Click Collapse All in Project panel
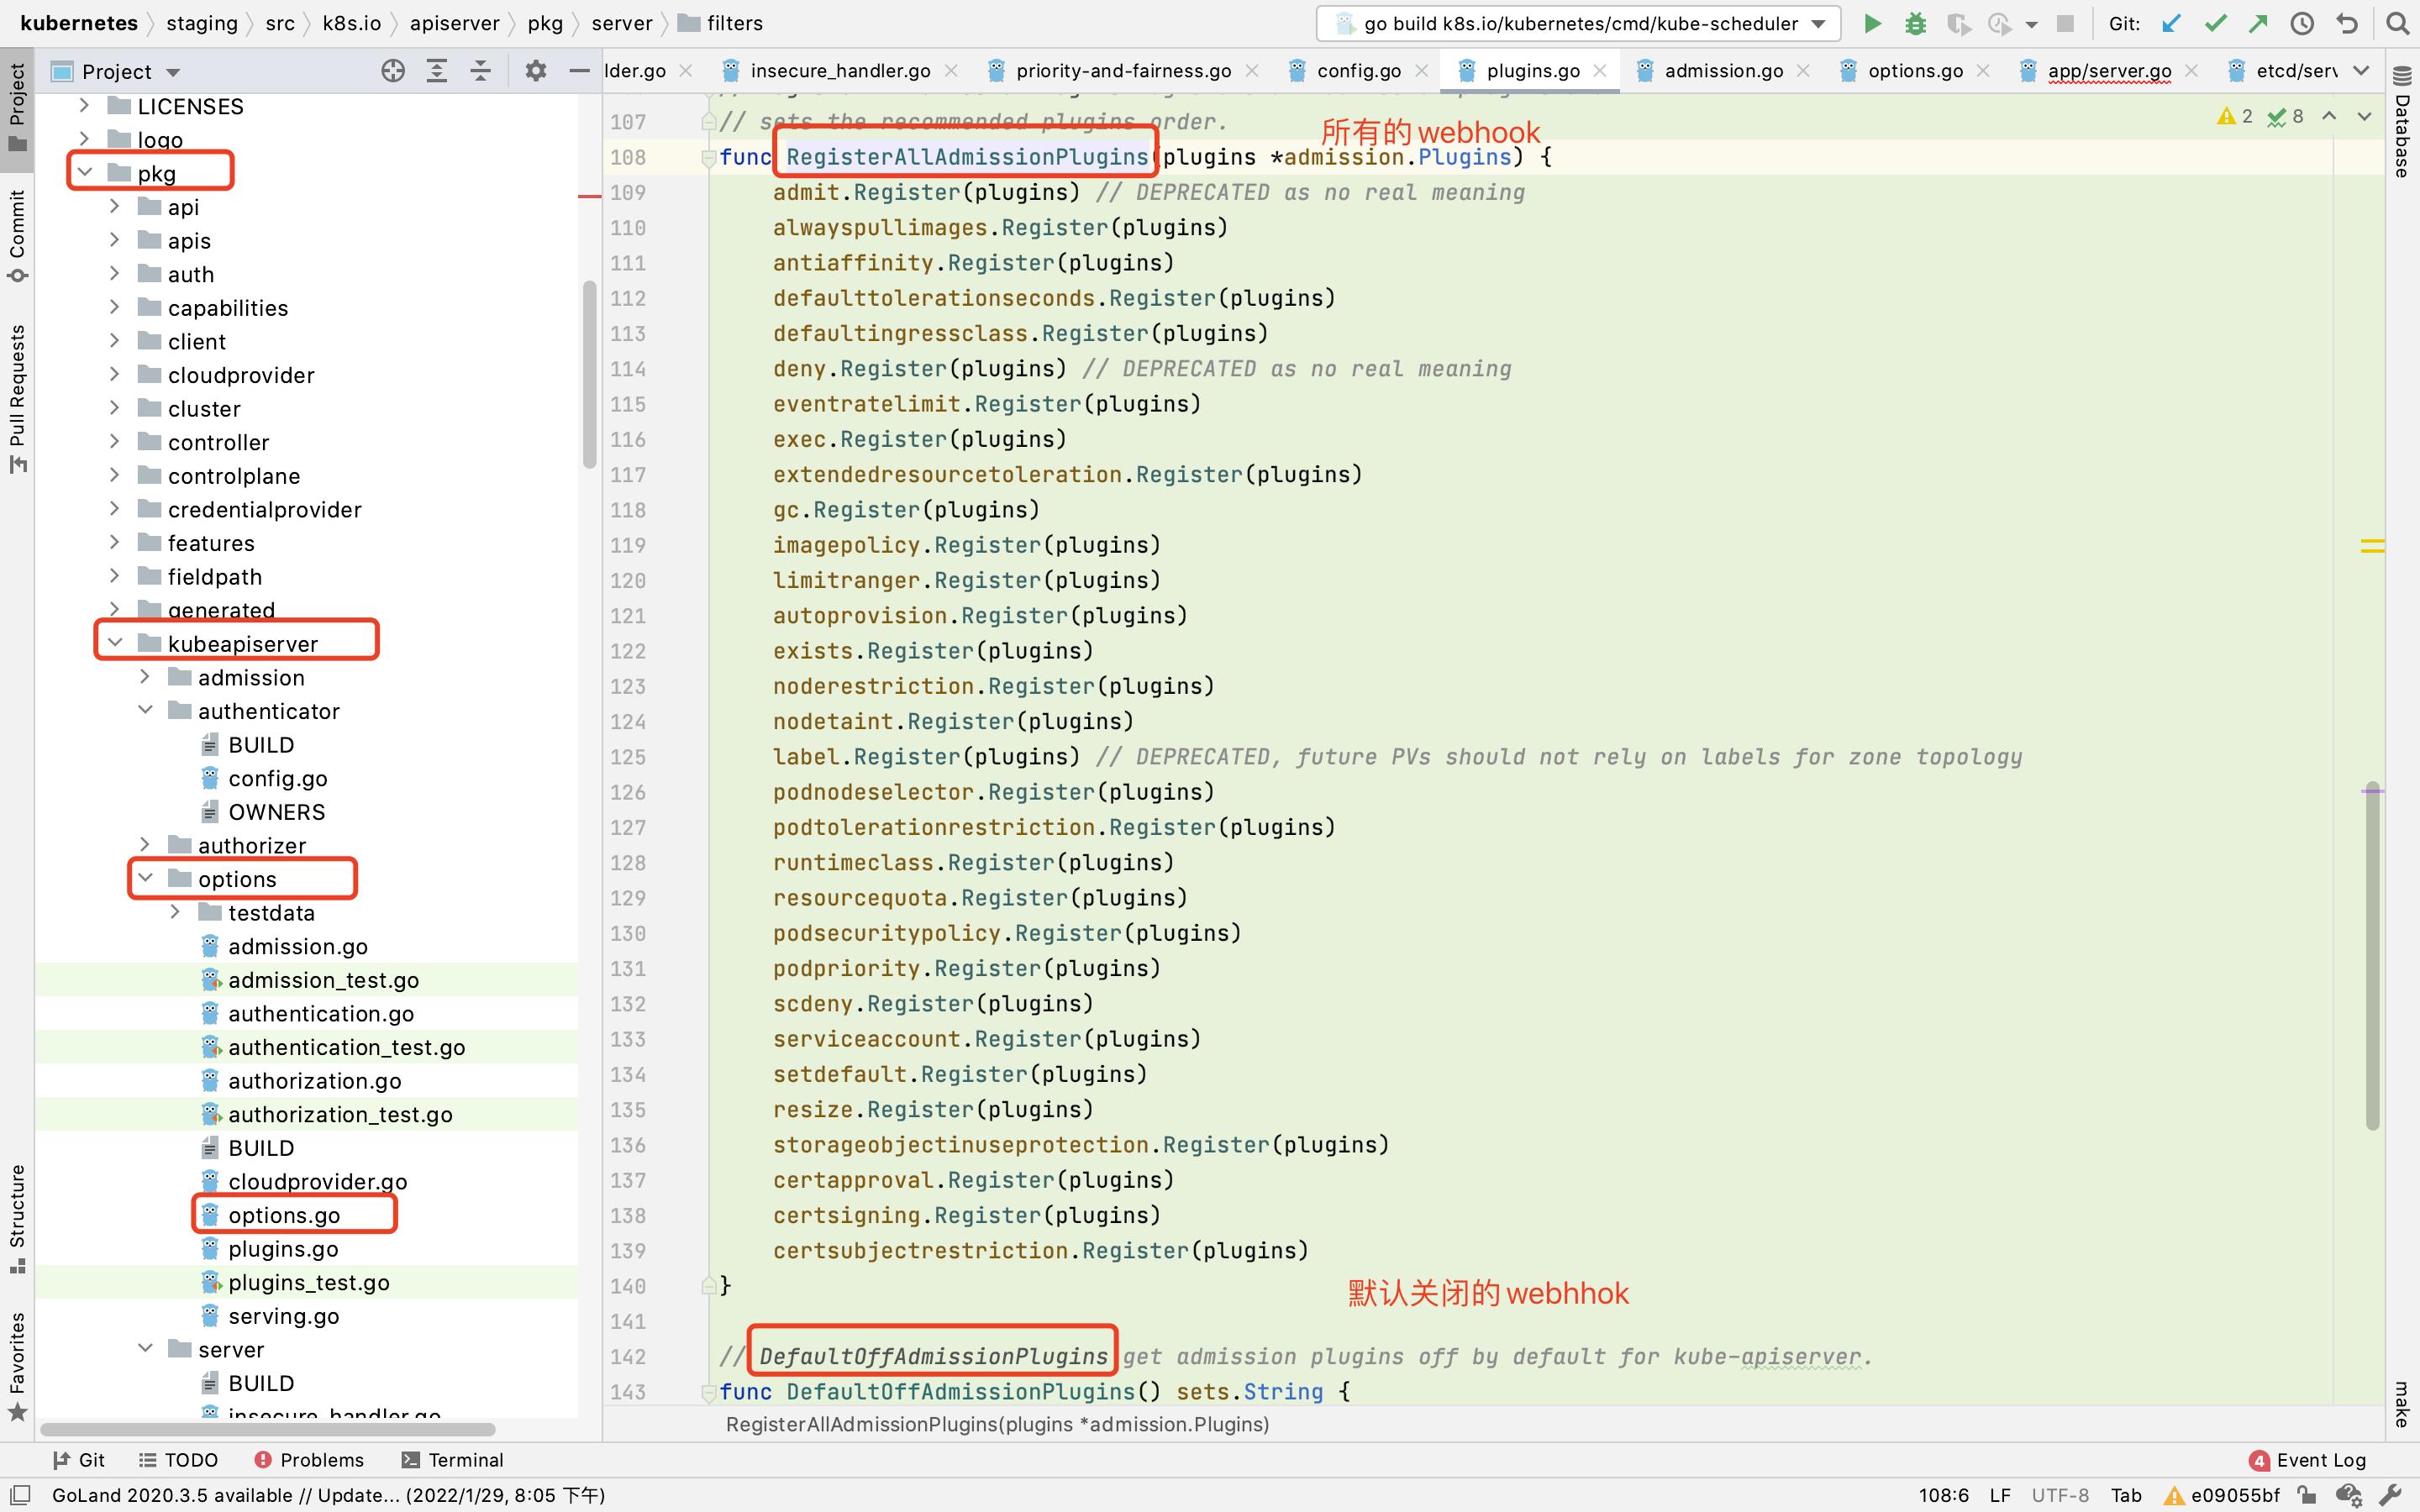This screenshot has height=1512, width=2420. point(481,71)
